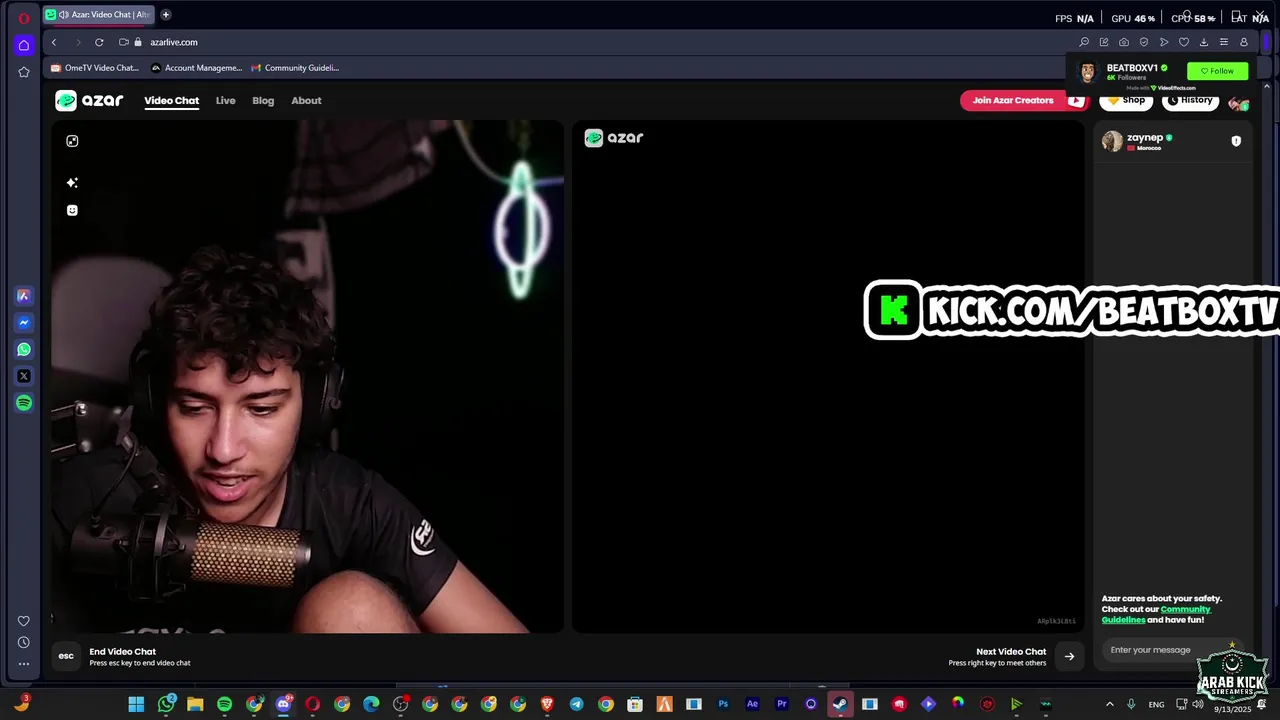Open the Blog nav item
Screen dimensions: 1280x720
(x=263, y=100)
